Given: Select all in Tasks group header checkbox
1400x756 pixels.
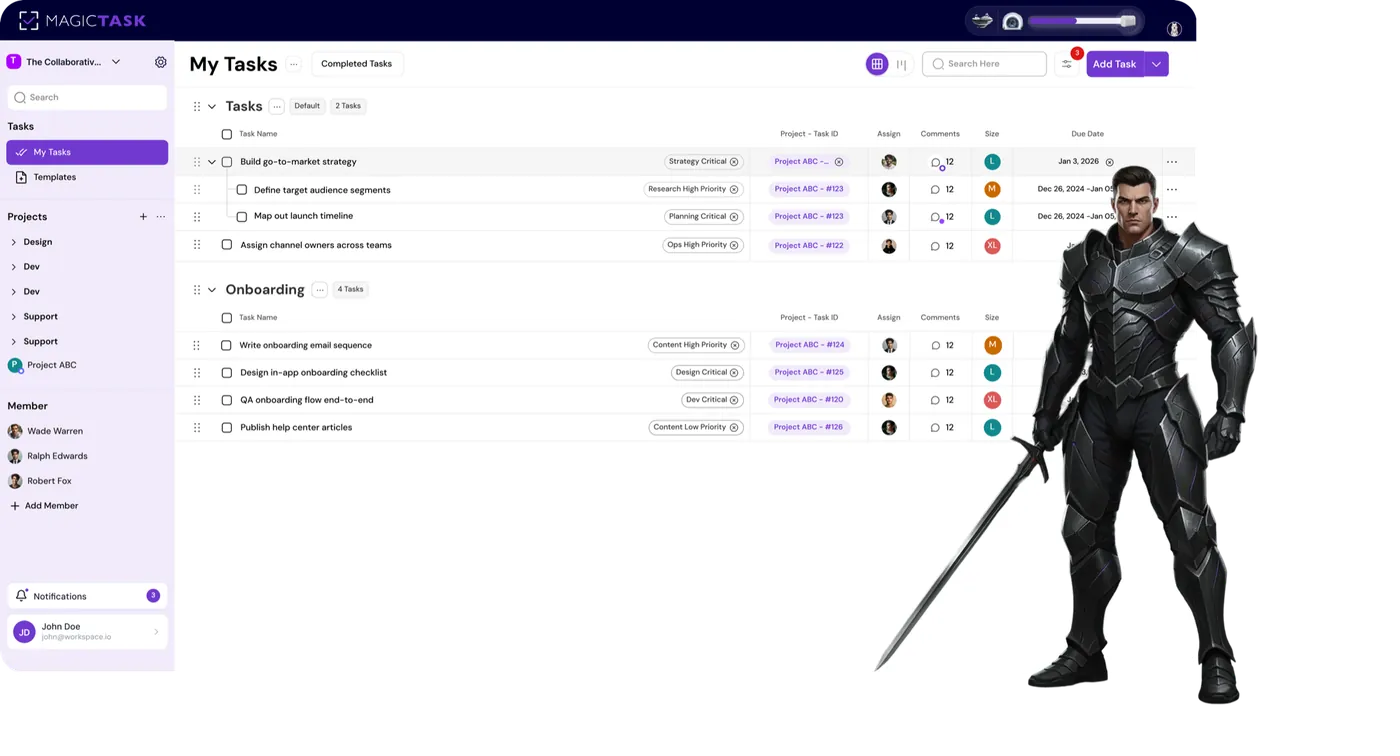Looking at the screenshot, I should pyautogui.click(x=227, y=134).
